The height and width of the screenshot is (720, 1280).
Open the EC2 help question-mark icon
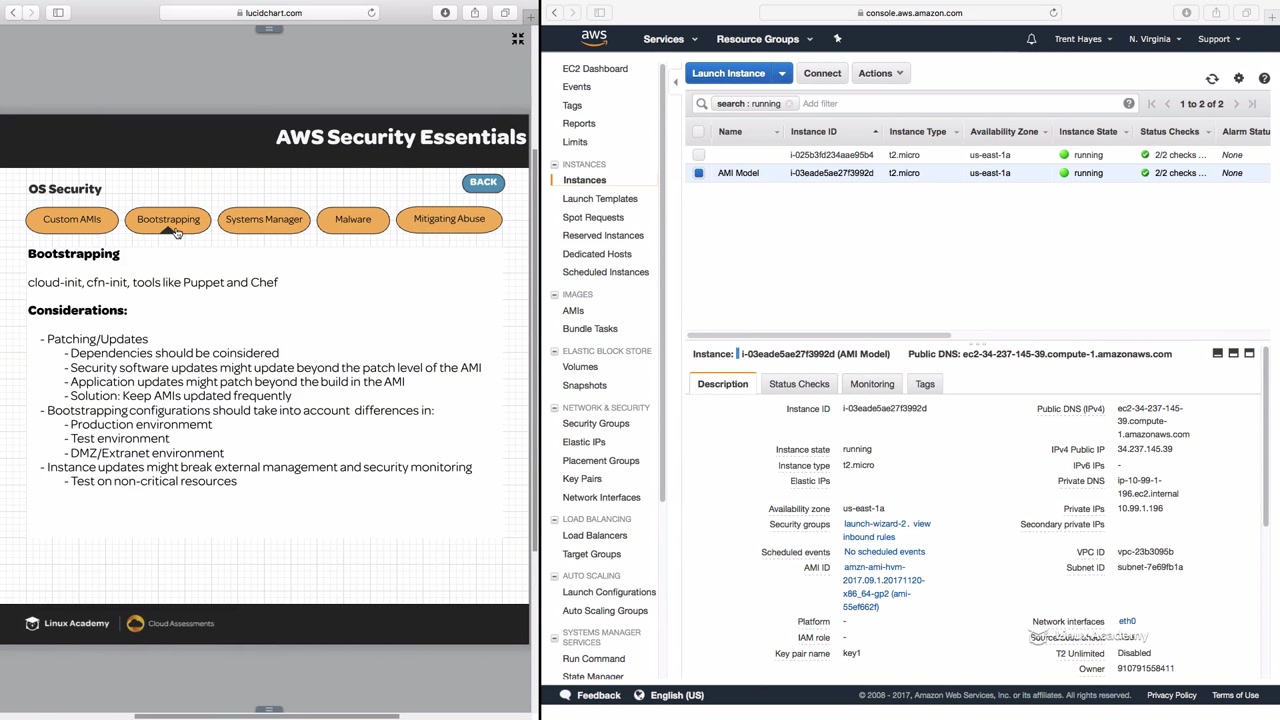tap(1264, 78)
